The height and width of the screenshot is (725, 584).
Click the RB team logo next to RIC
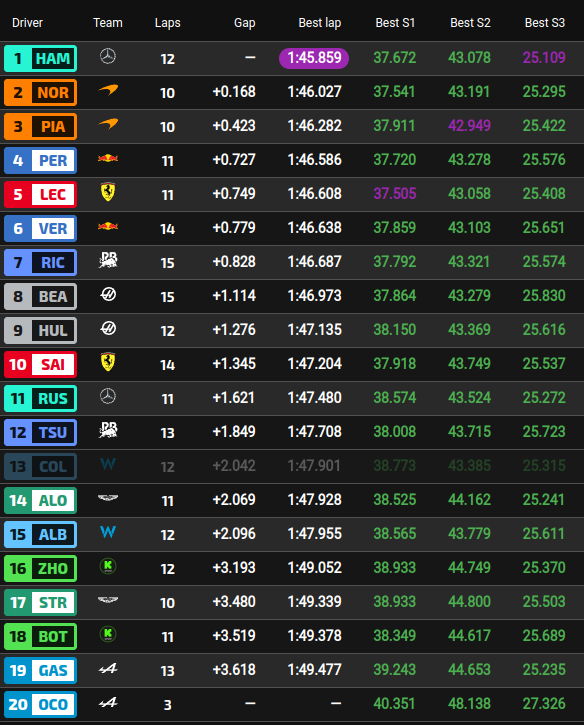coord(108,260)
